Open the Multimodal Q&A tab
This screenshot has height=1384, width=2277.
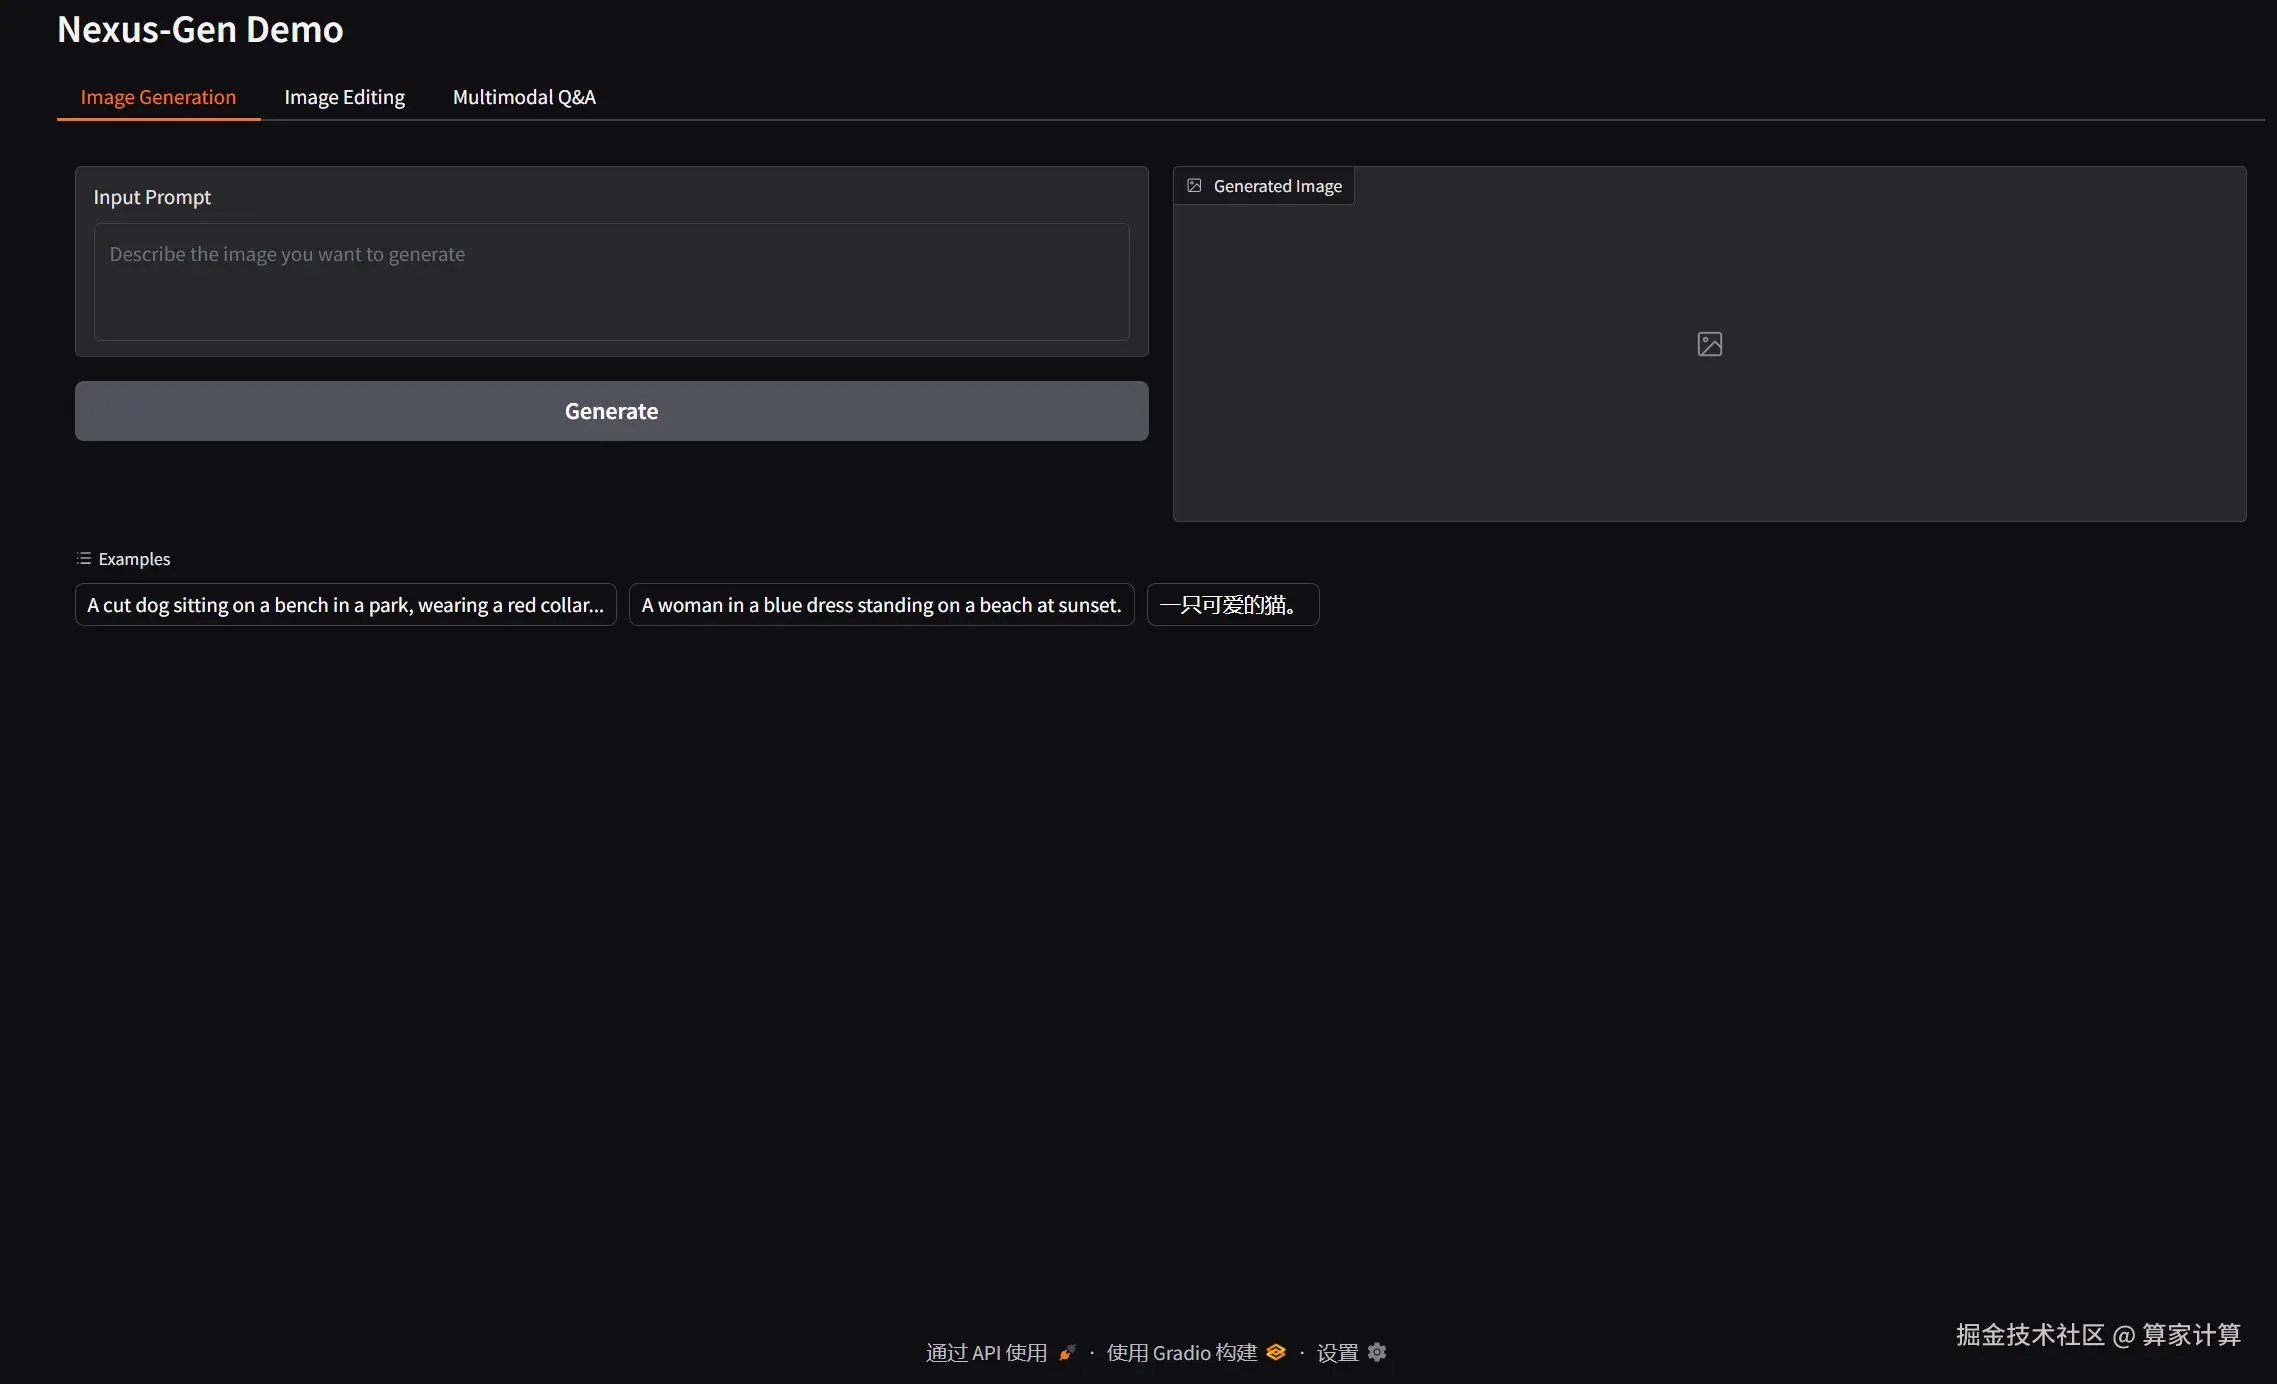pos(524,97)
